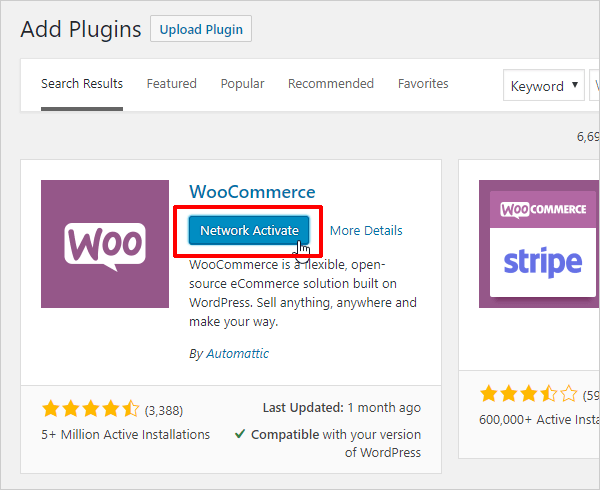
Task: Open the WooCommerce plugin title link
Action: coord(252,191)
